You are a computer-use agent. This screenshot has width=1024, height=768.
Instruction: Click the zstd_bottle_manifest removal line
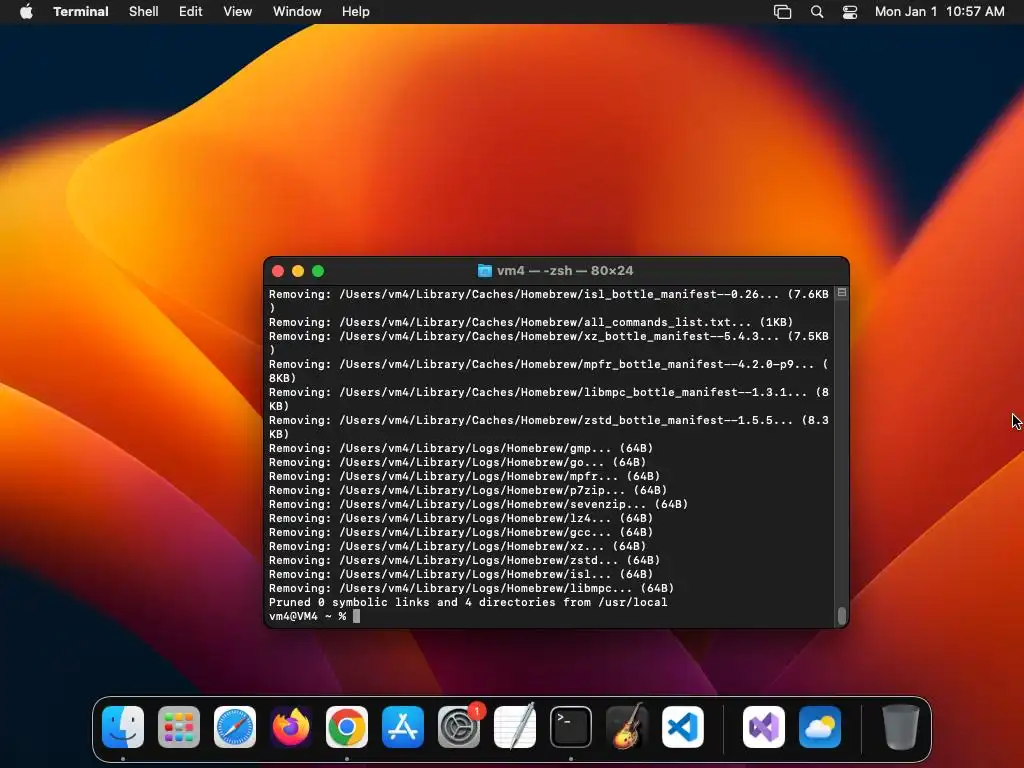click(549, 427)
